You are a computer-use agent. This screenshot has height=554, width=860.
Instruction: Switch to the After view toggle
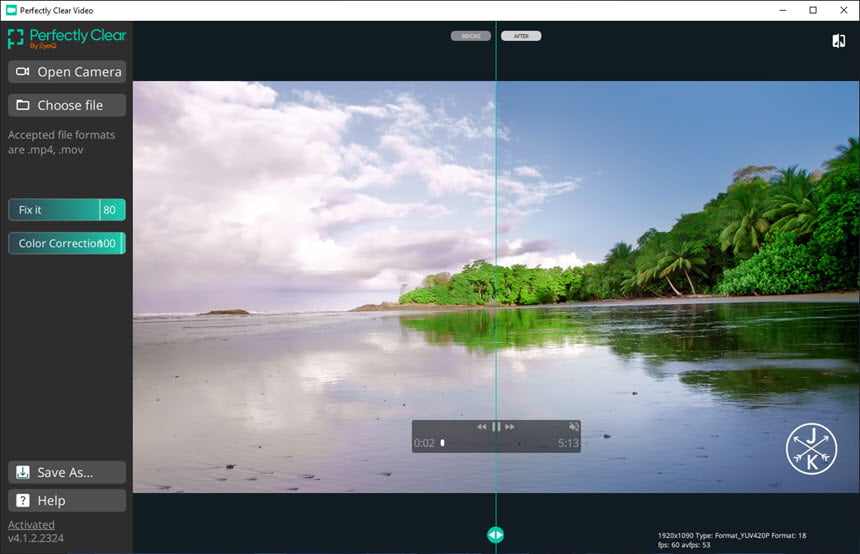point(521,36)
